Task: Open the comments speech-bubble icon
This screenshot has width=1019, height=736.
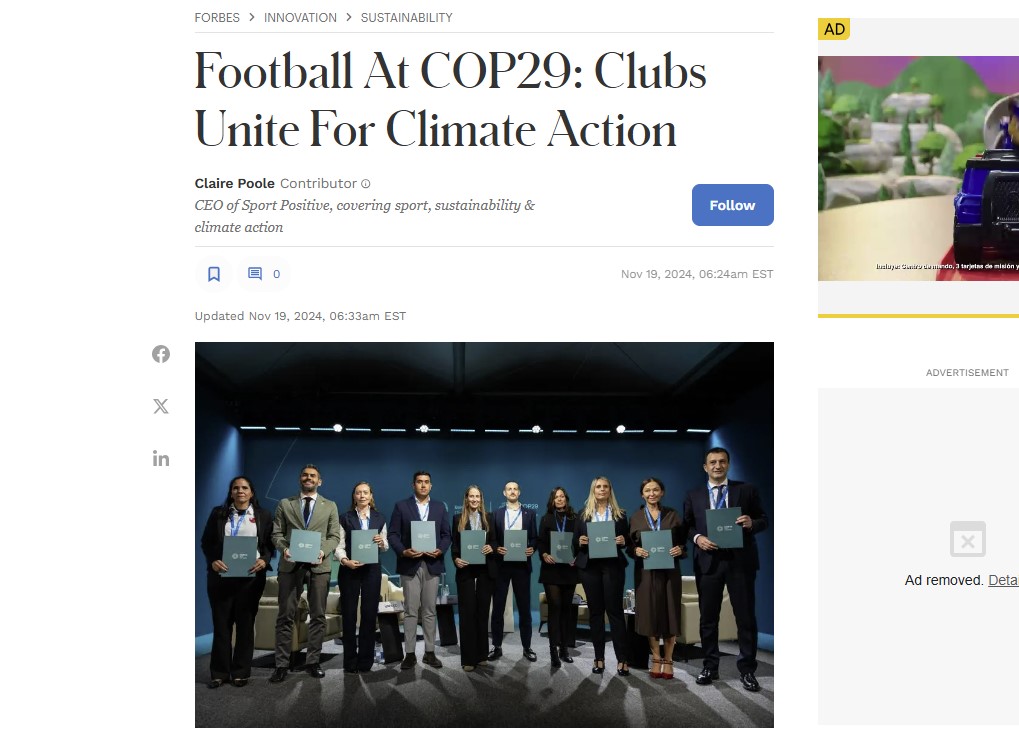Action: click(255, 274)
